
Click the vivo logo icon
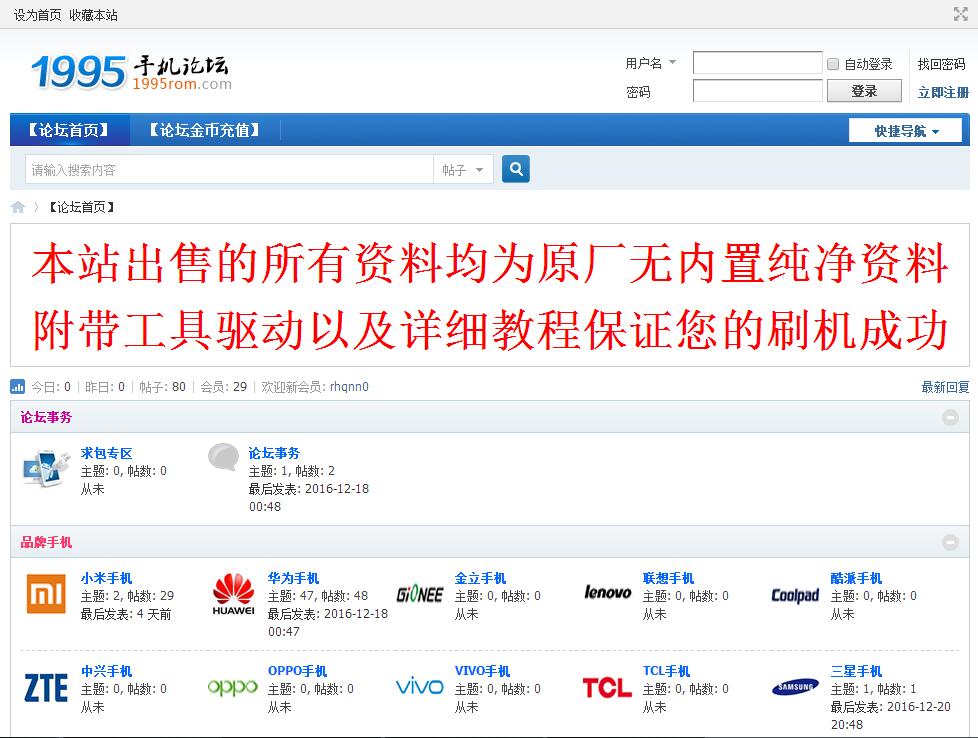click(x=420, y=687)
